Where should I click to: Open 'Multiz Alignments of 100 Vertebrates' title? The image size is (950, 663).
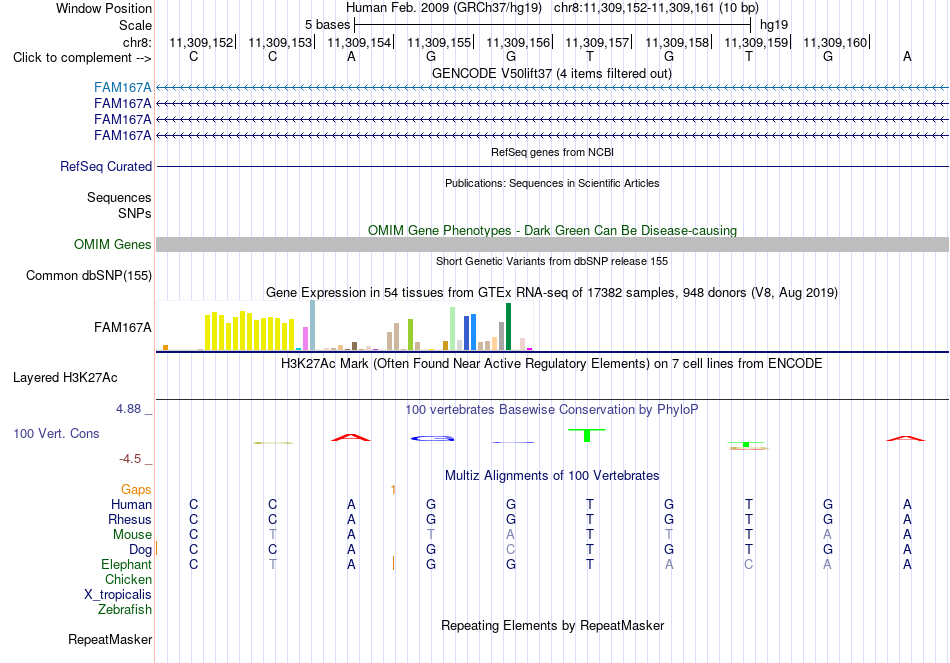click(552, 476)
